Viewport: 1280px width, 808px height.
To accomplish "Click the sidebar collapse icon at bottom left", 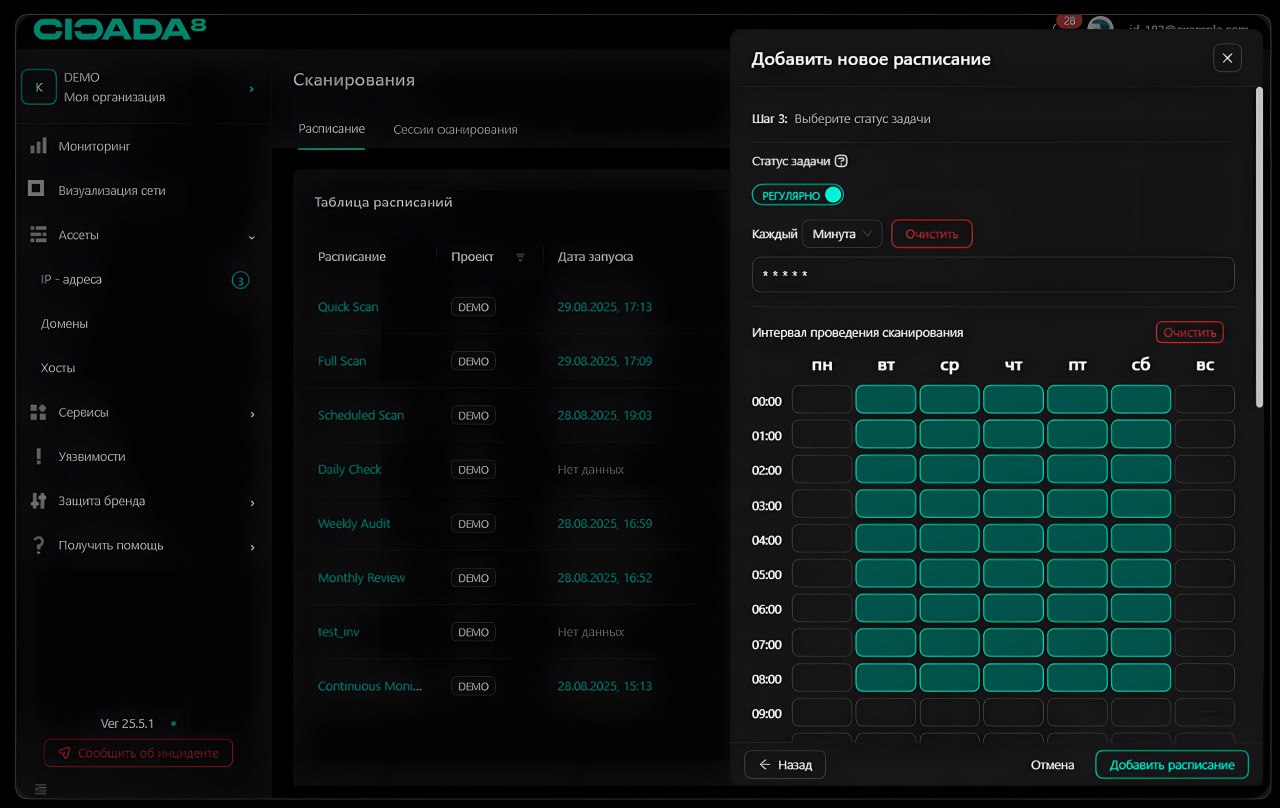I will pos(39,789).
